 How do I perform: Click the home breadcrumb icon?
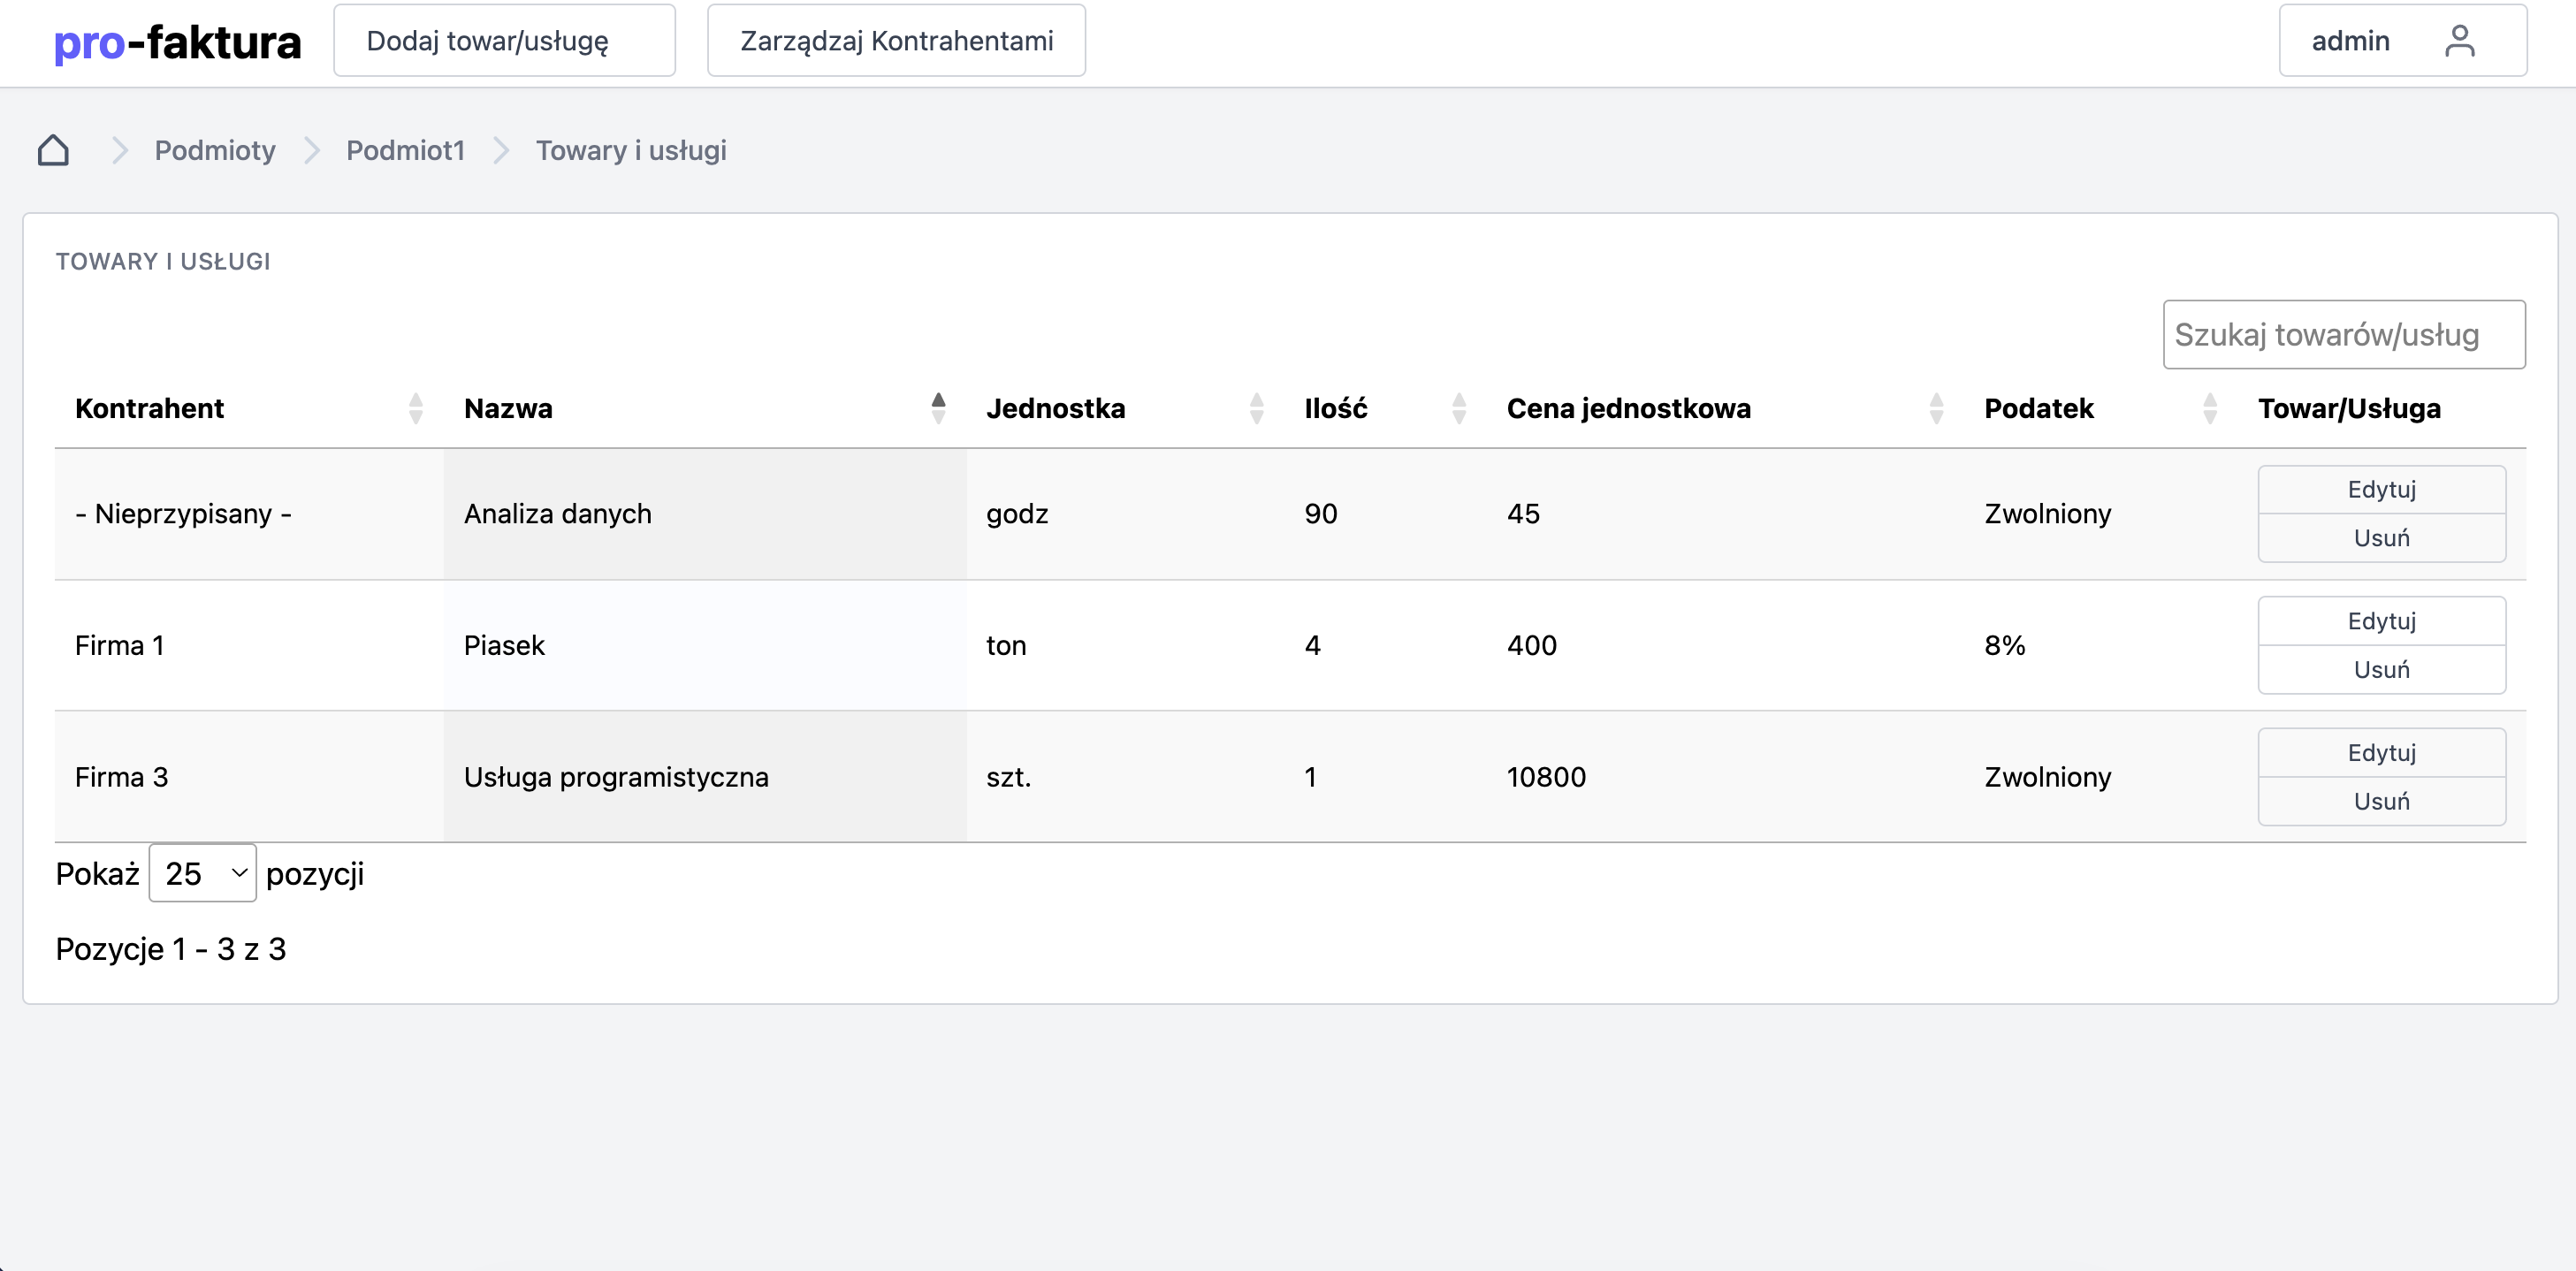point(53,150)
